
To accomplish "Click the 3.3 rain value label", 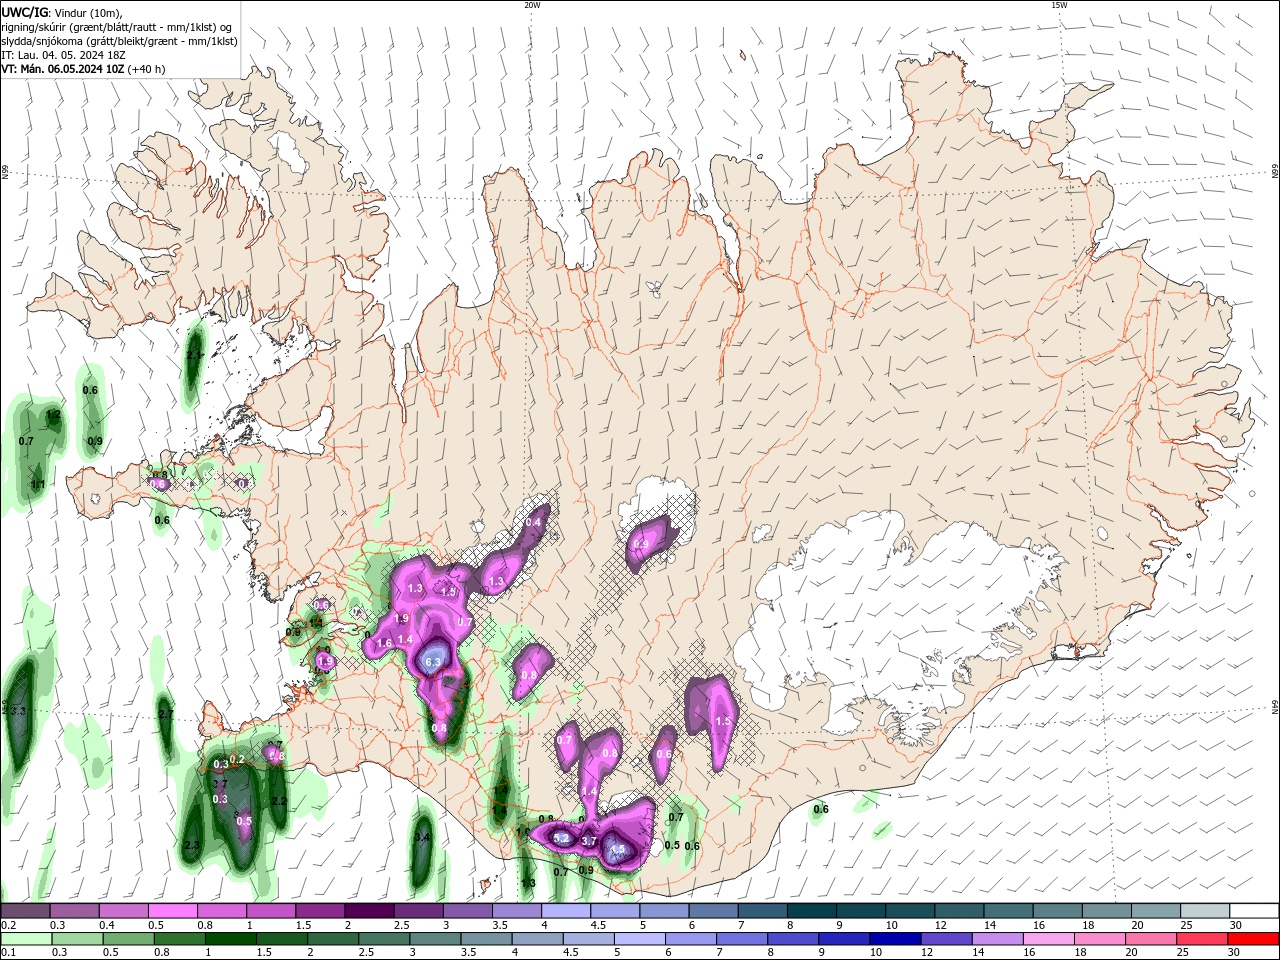I will pyautogui.click(x=16, y=710).
